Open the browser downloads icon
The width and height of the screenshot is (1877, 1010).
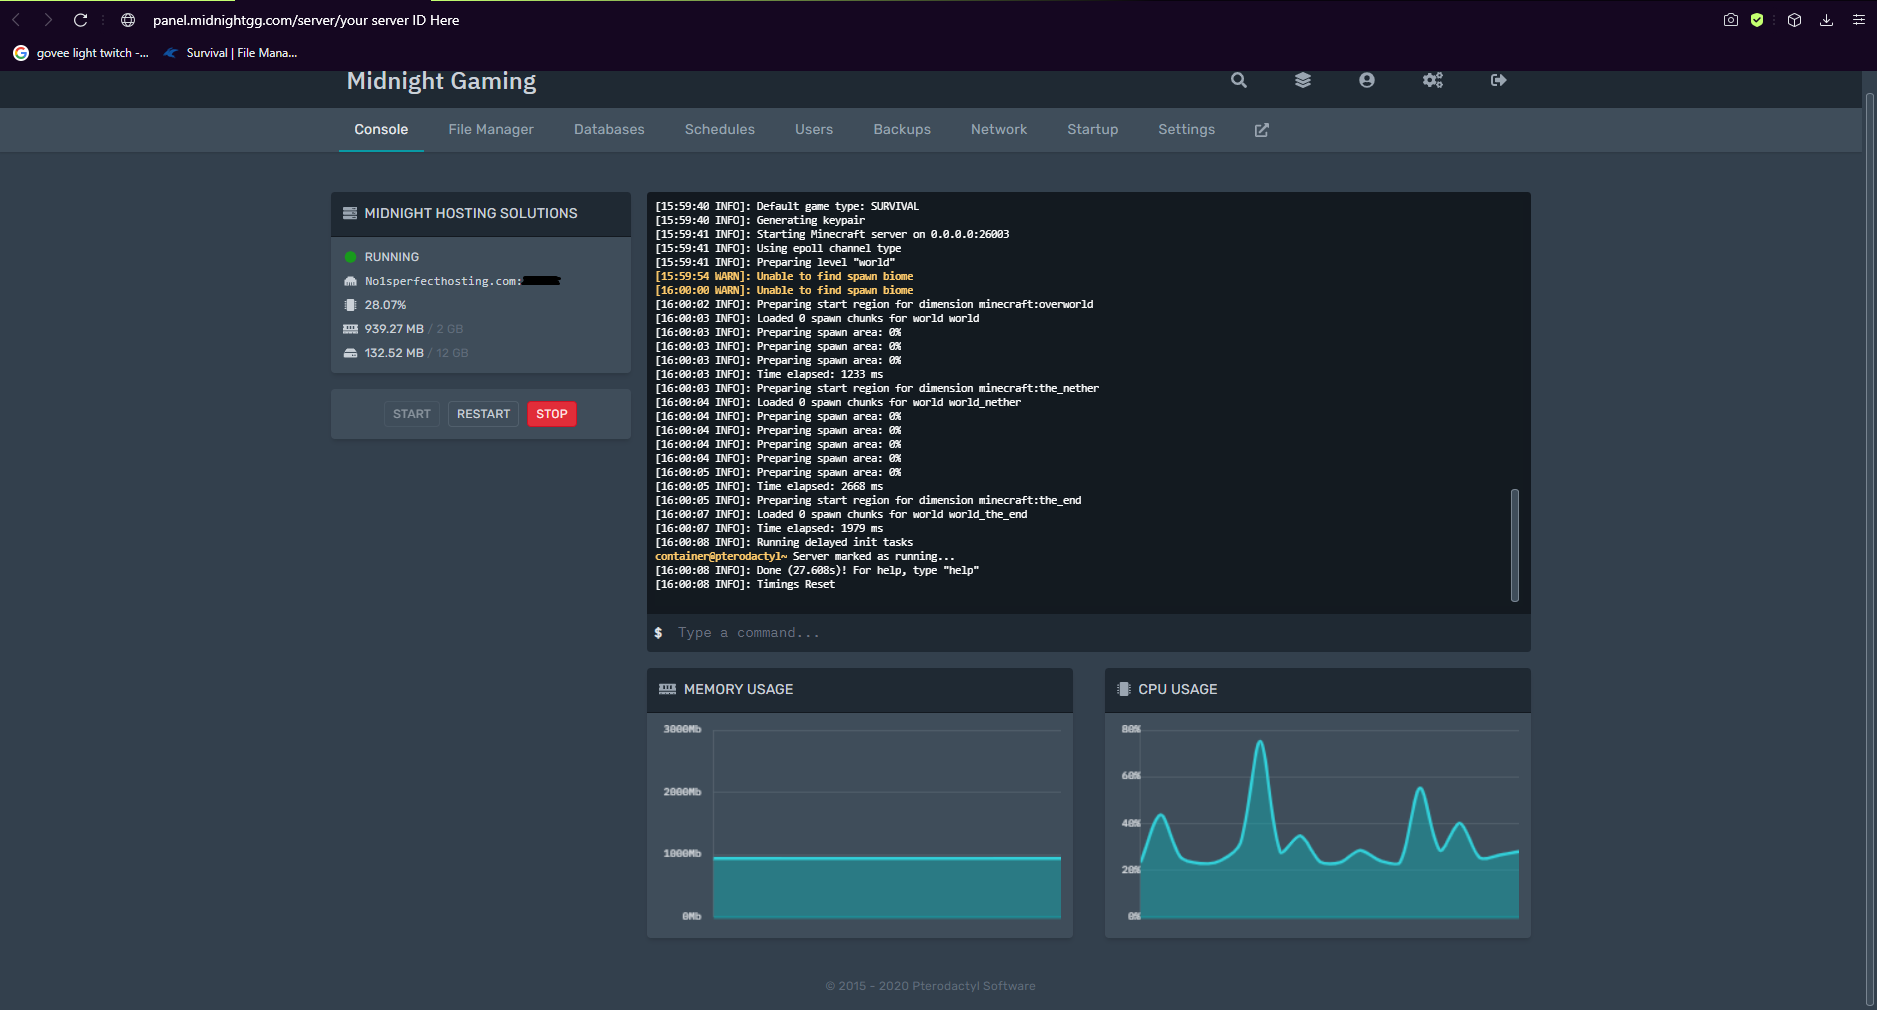pos(1826,20)
